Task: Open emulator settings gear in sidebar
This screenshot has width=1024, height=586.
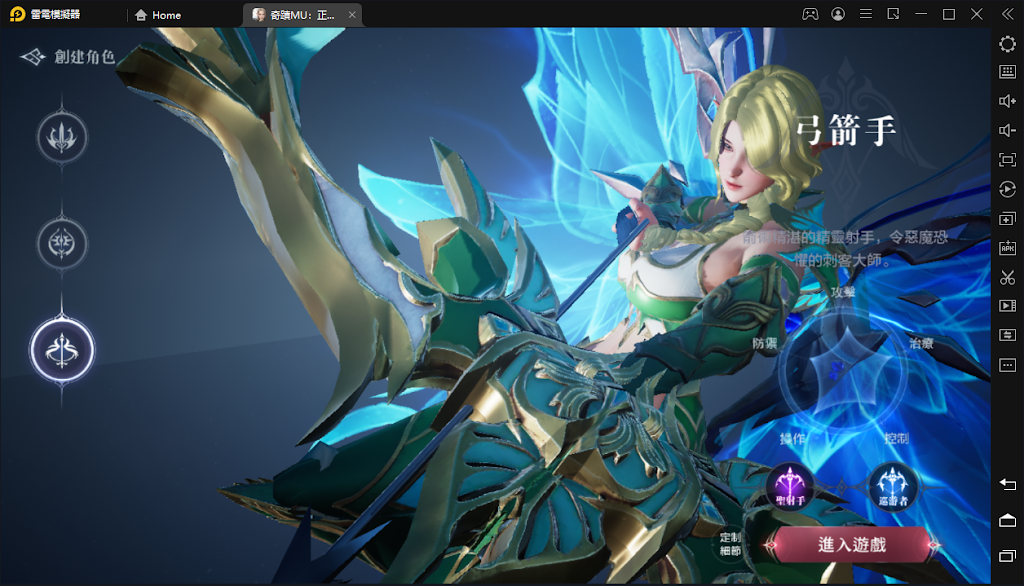Action: coord(1008,44)
